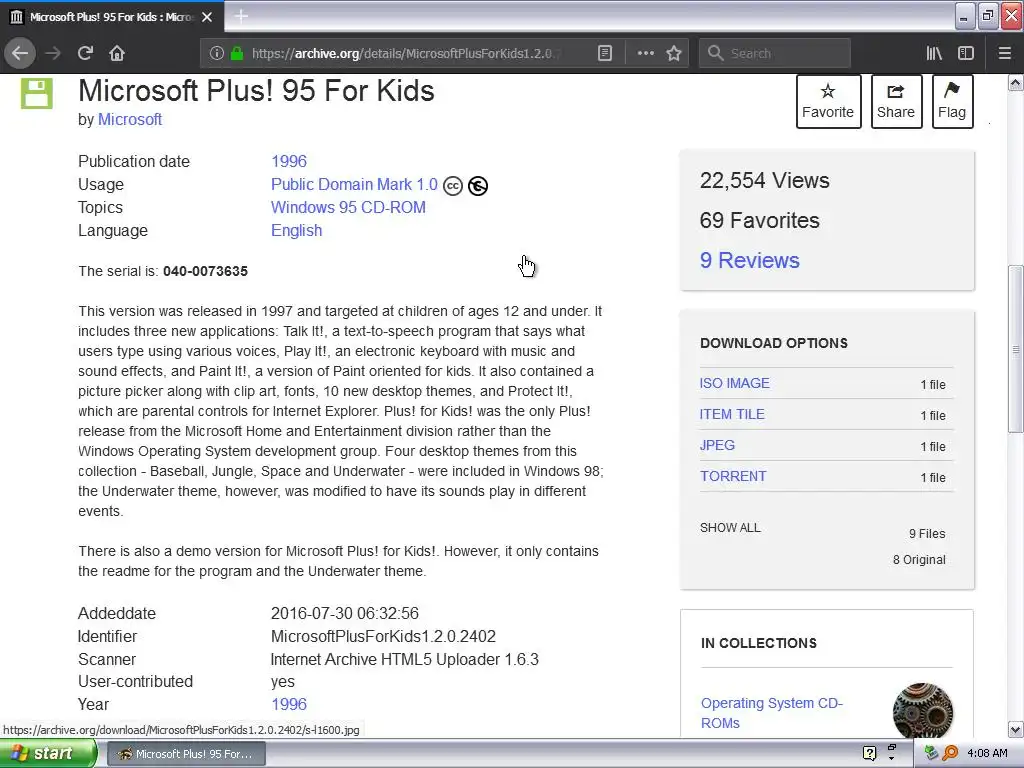Screen dimensions: 1024x768
Task: Go back to the previous page
Action: coord(20,54)
